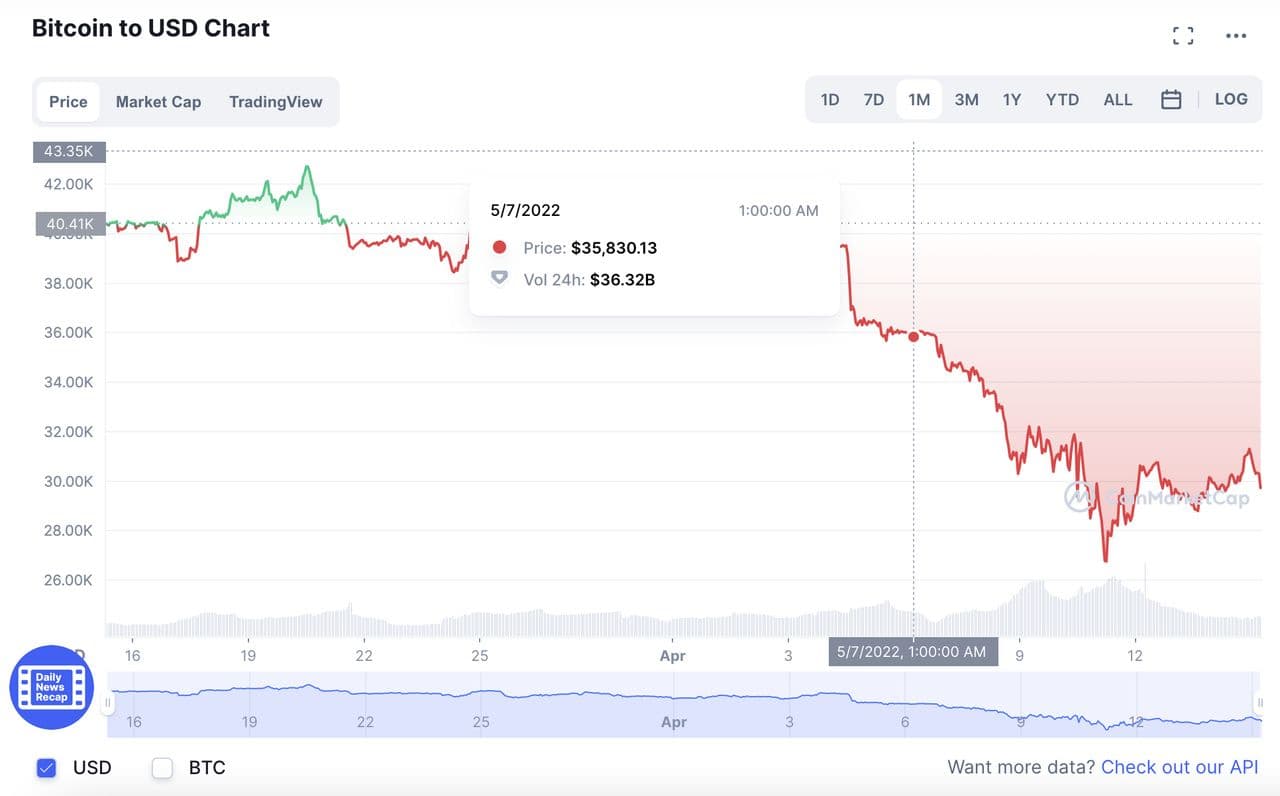The width and height of the screenshot is (1280, 796).
Task: Switch to the Market Cap tab
Action: [158, 102]
